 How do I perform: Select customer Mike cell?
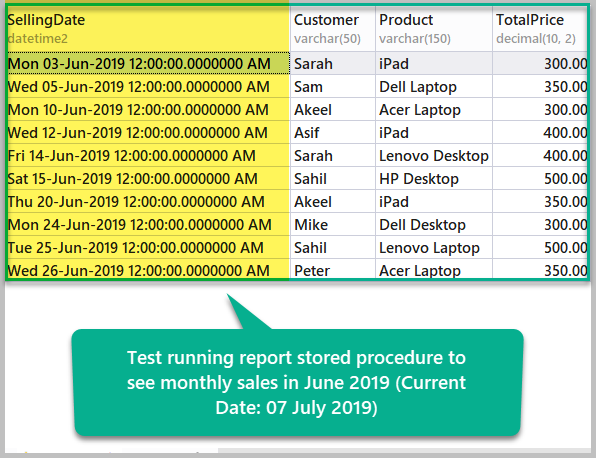(333, 225)
